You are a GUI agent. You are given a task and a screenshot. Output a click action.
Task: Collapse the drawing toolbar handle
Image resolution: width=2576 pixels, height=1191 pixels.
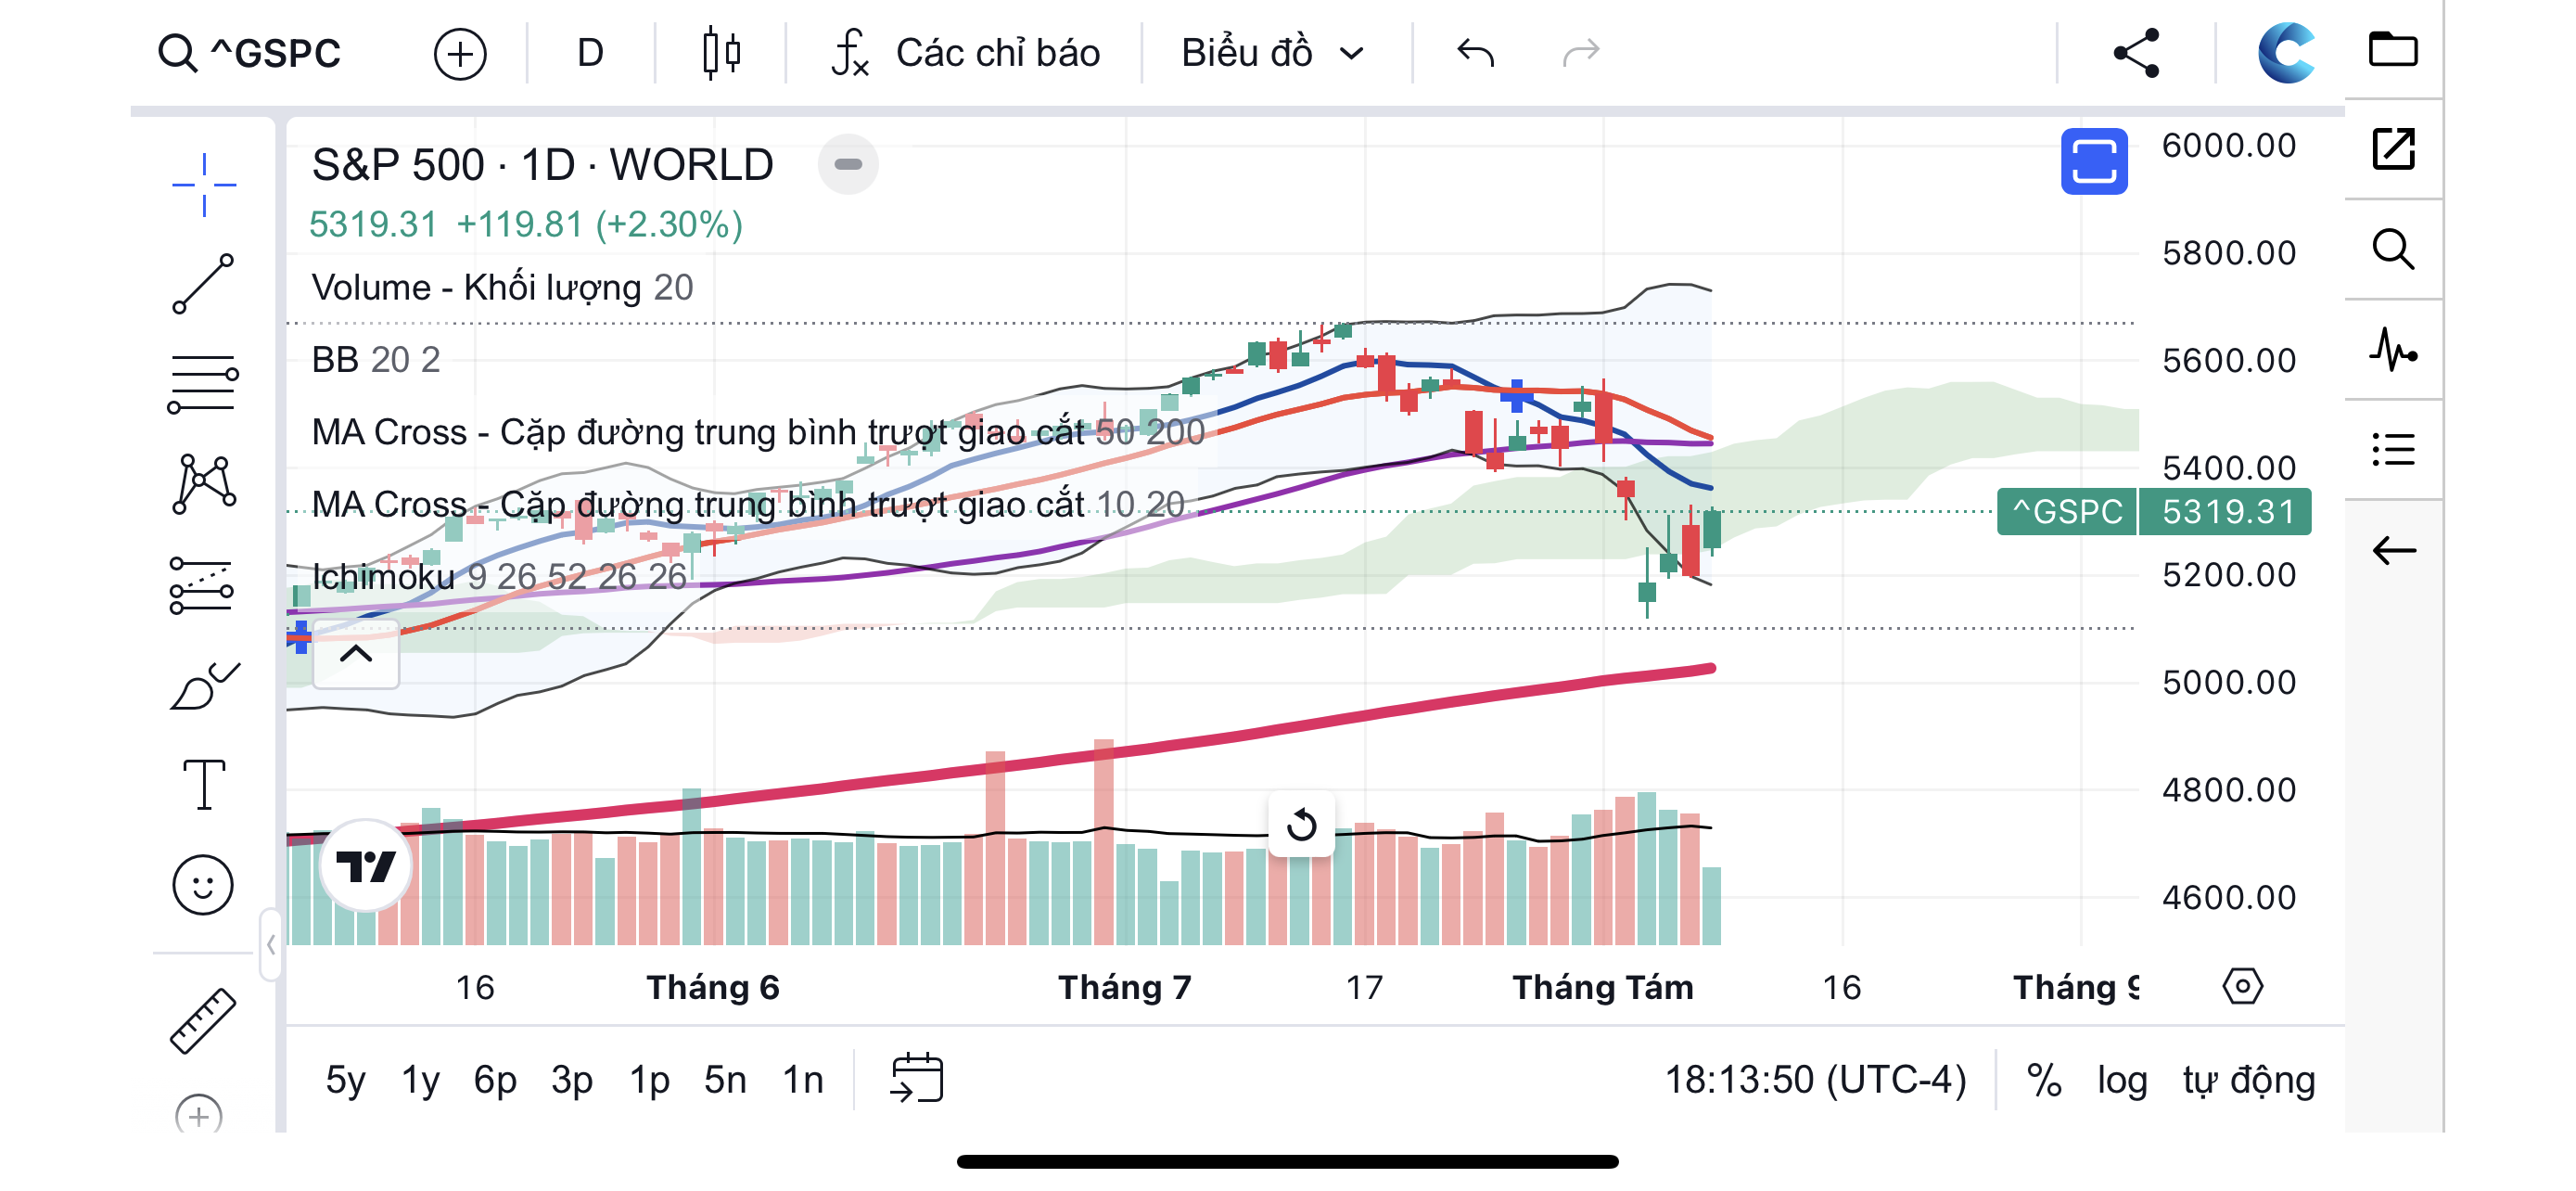tap(270, 944)
